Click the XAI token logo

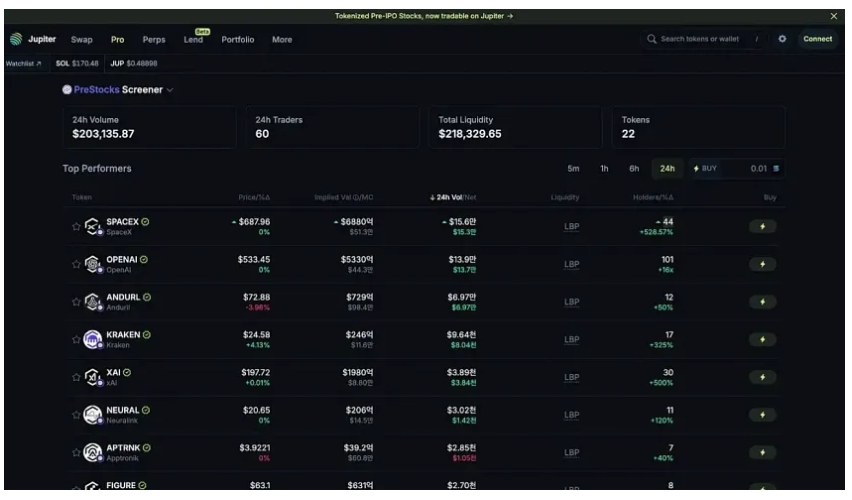[93, 377]
